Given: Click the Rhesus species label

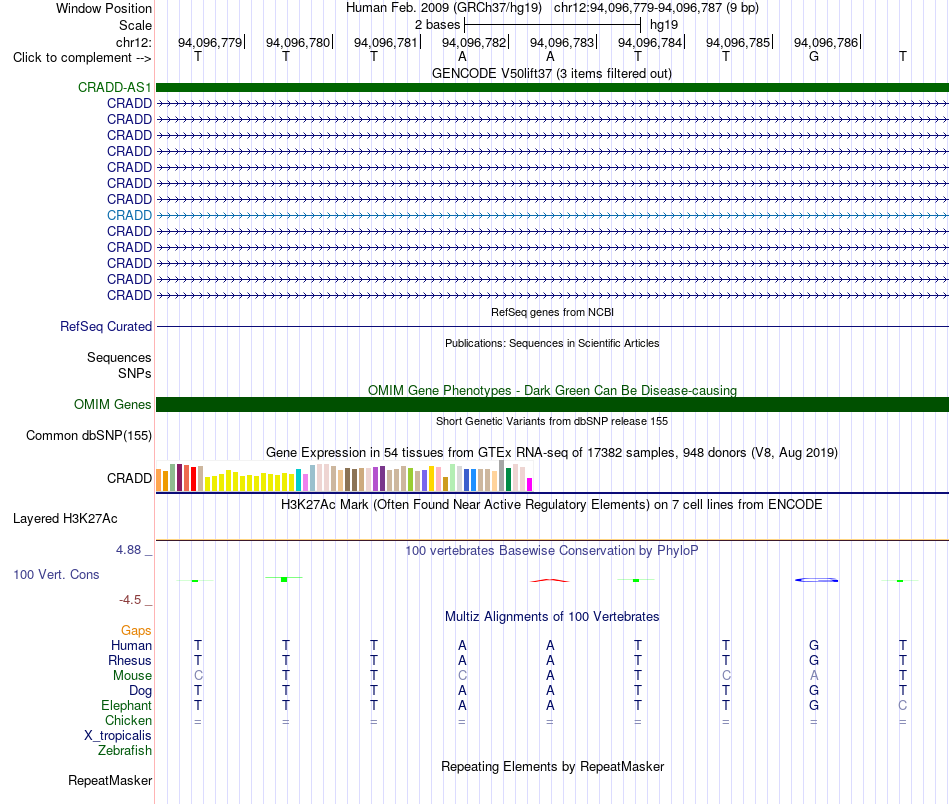Looking at the screenshot, I should pos(130,660).
